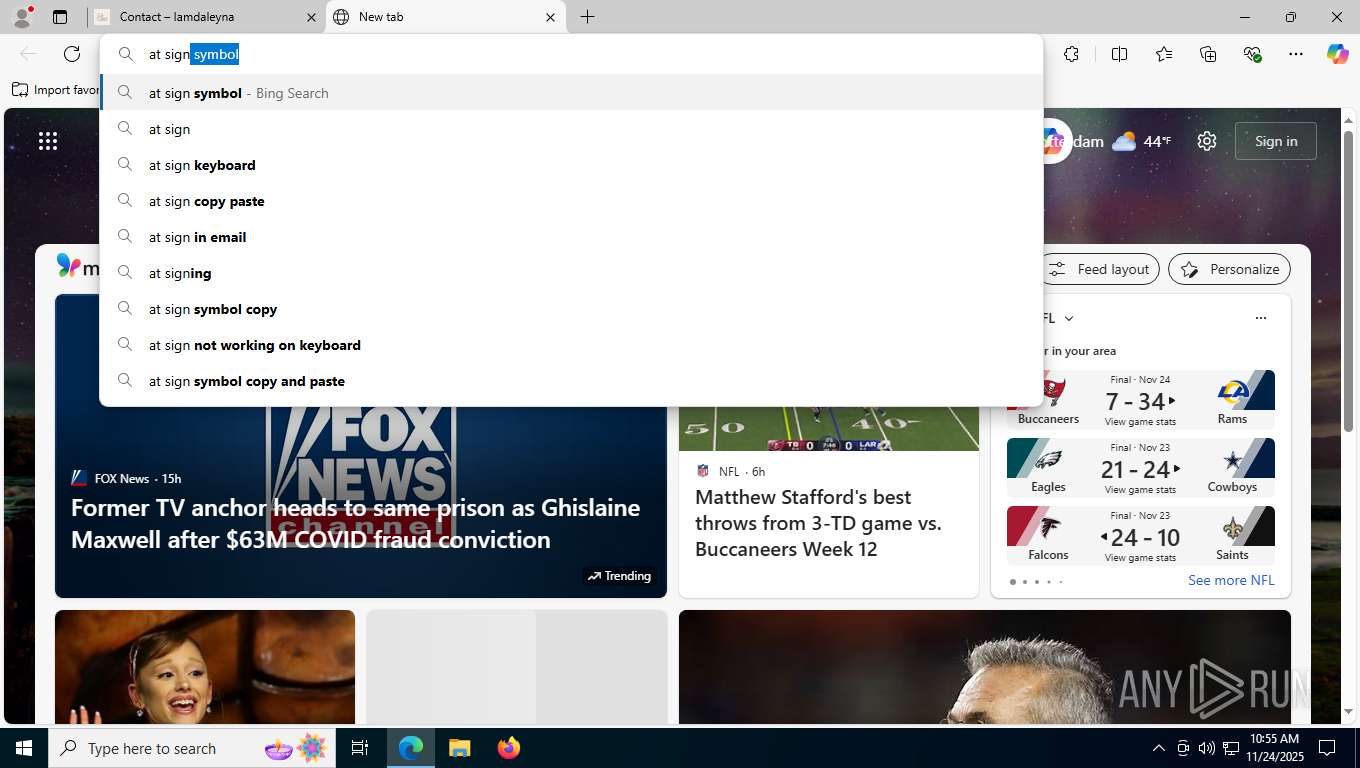Open the browser profile icon
Screen dimensions: 1360x768
[x=21, y=17]
